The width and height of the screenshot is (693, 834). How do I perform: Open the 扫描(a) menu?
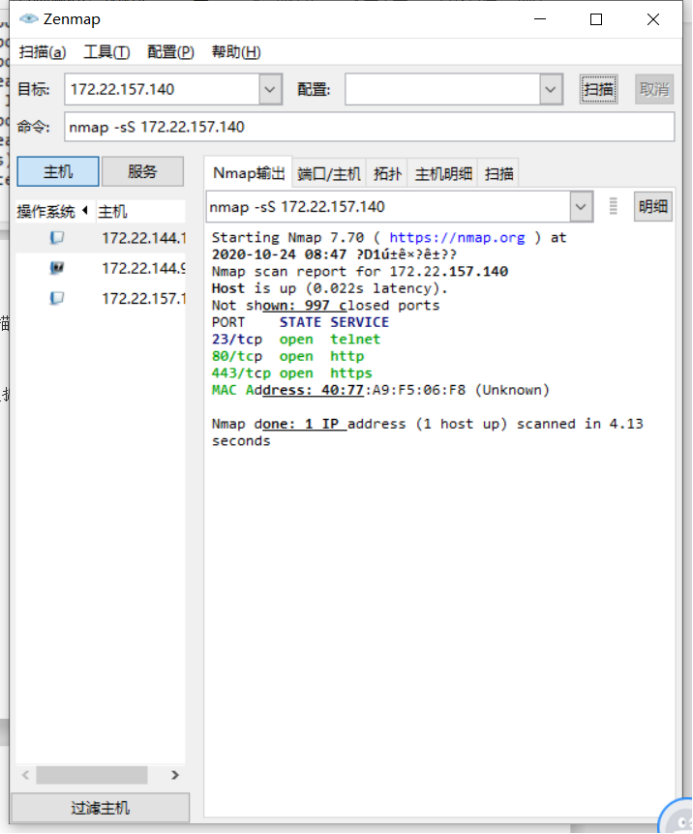click(x=43, y=52)
